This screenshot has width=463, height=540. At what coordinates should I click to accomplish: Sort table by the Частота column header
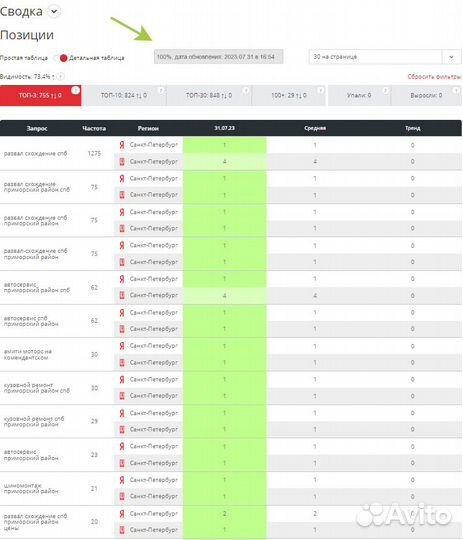tap(94, 128)
